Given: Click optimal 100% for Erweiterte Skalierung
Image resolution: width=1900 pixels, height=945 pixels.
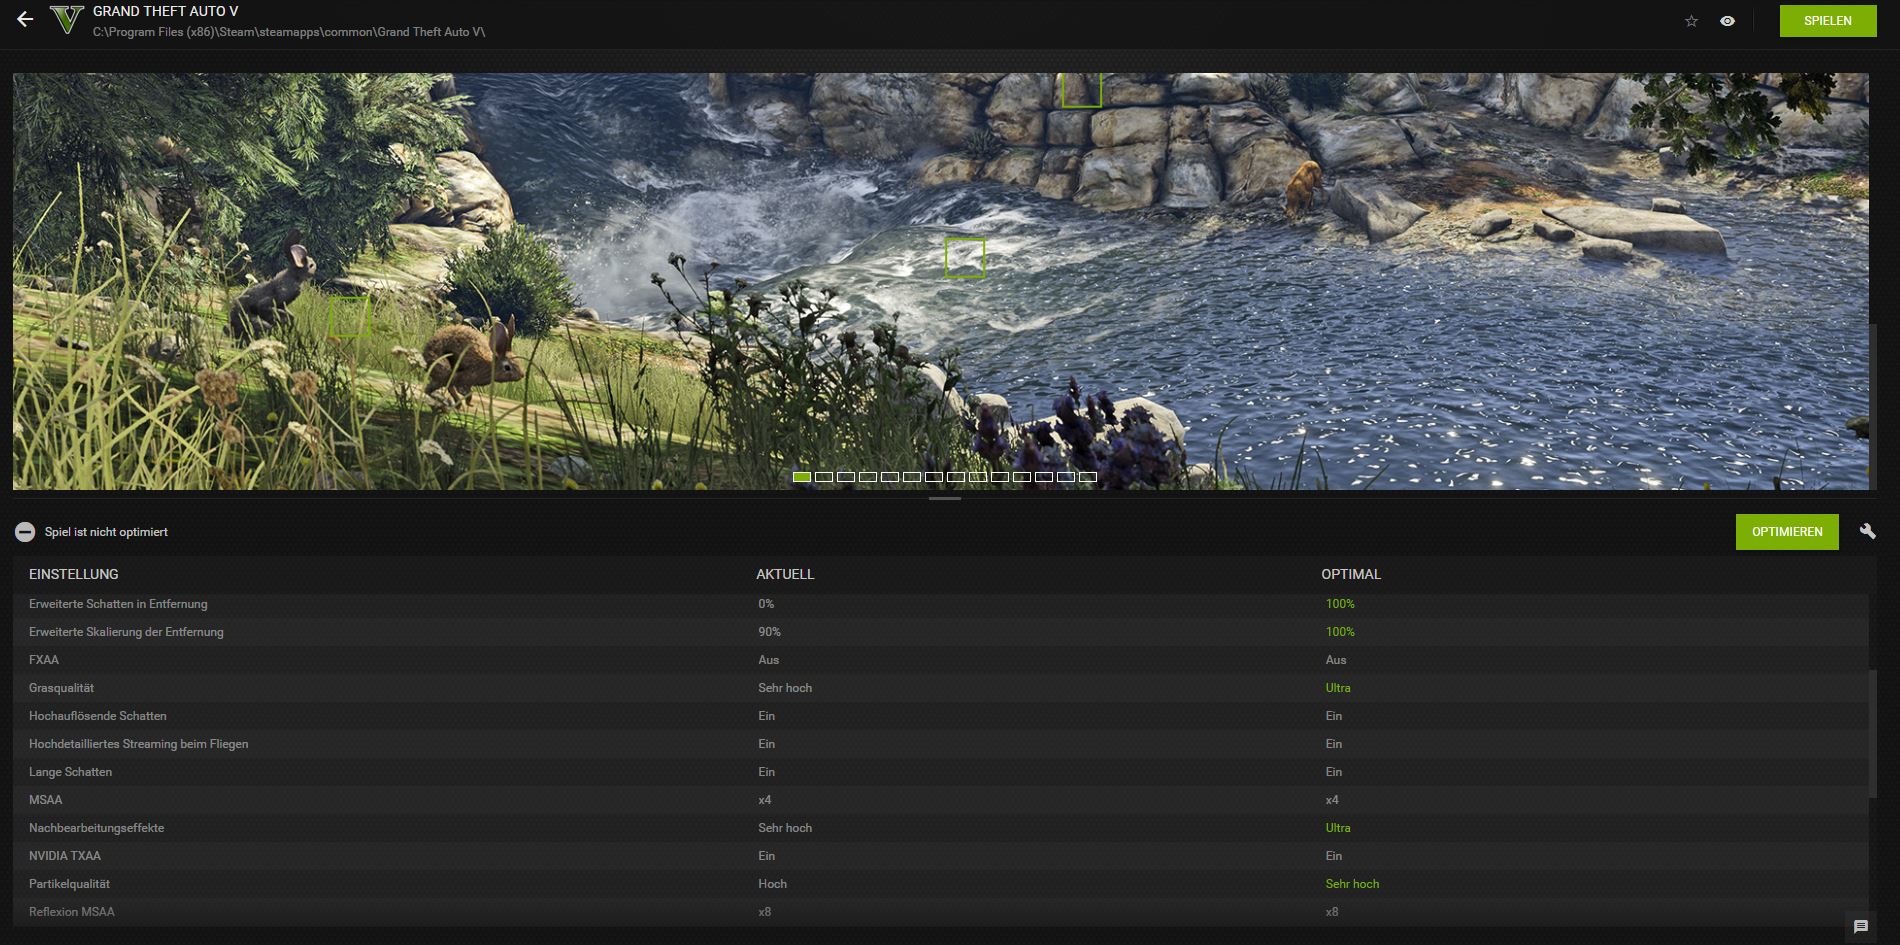Looking at the screenshot, I should [1340, 632].
